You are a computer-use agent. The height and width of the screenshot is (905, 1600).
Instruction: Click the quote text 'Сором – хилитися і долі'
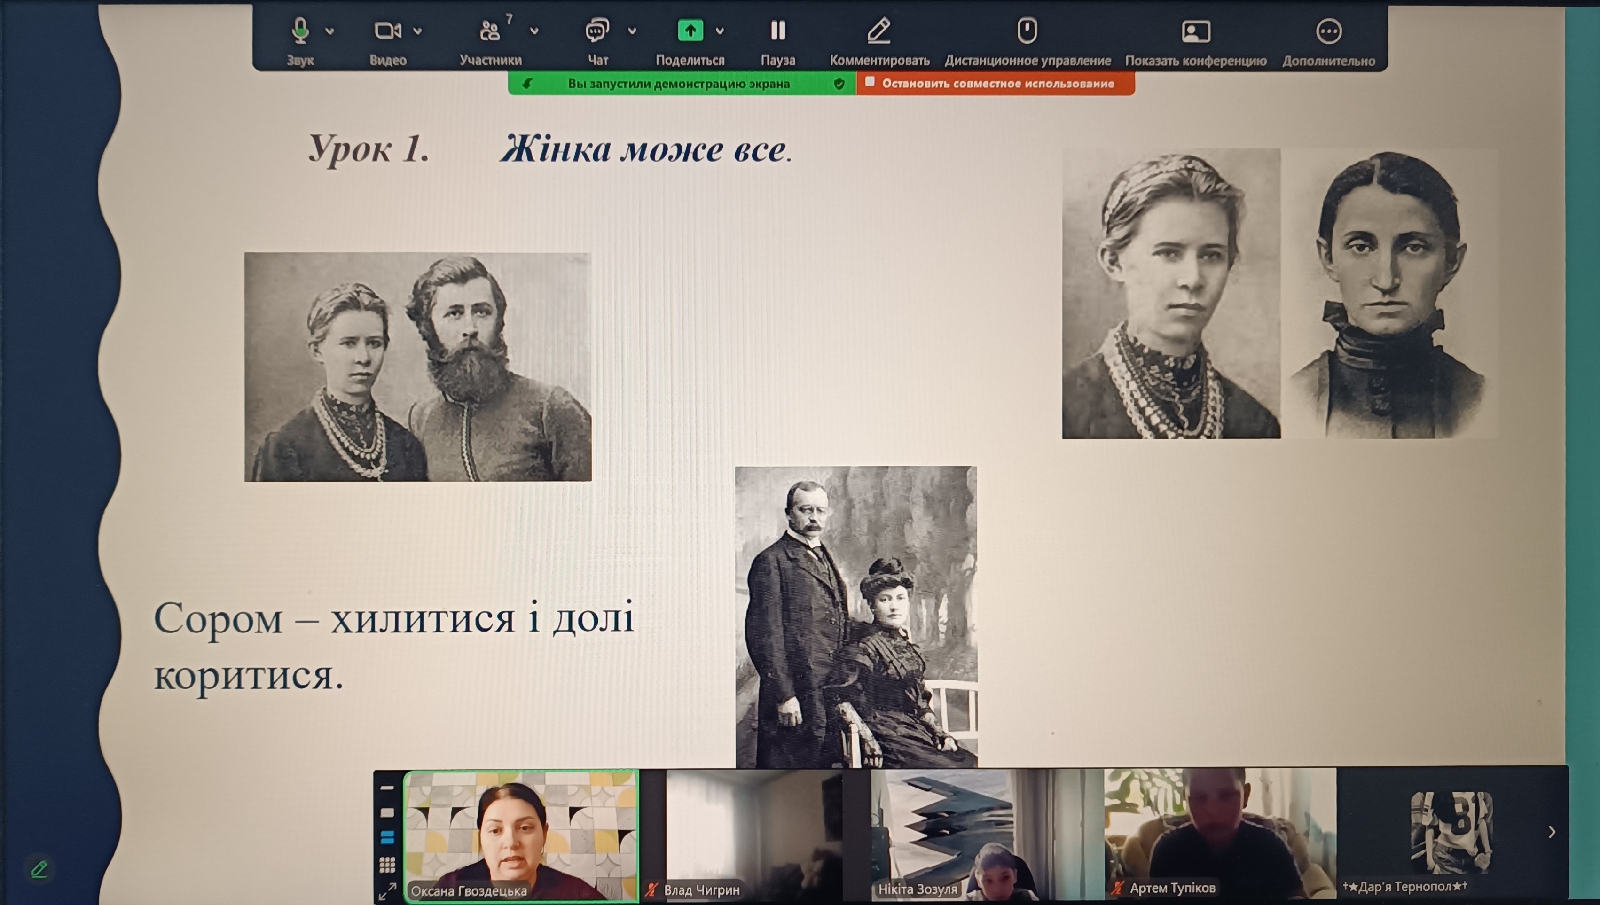pyautogui.click(x=394, y=619)
